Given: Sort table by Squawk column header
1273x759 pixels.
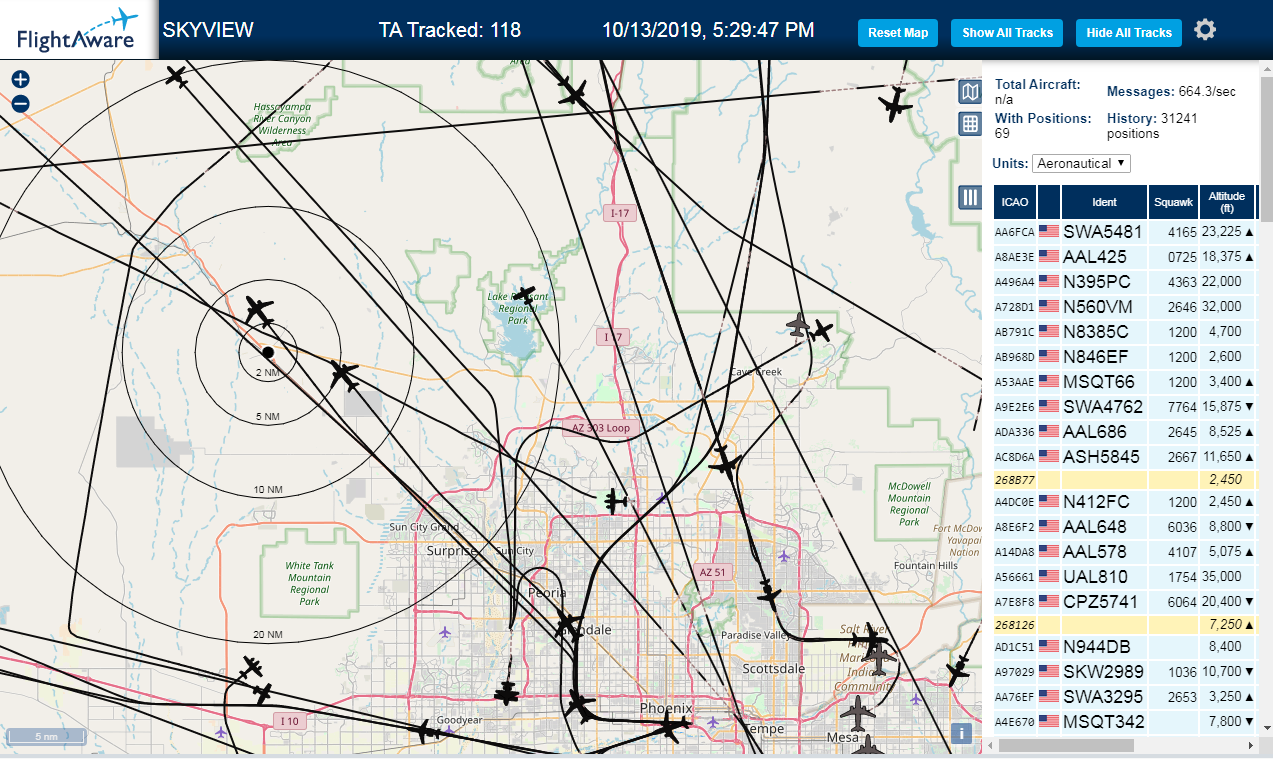Looking at the screenshot, I should coord(1173,202).
